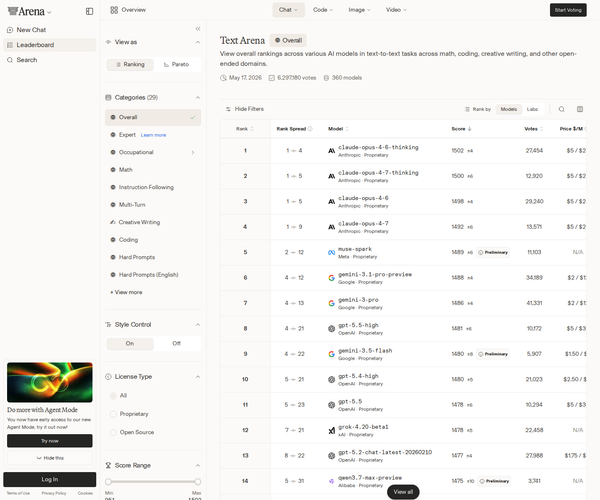Click Start Voting button
The width and height of the screenshot is (600, 500).
[568, 10]
